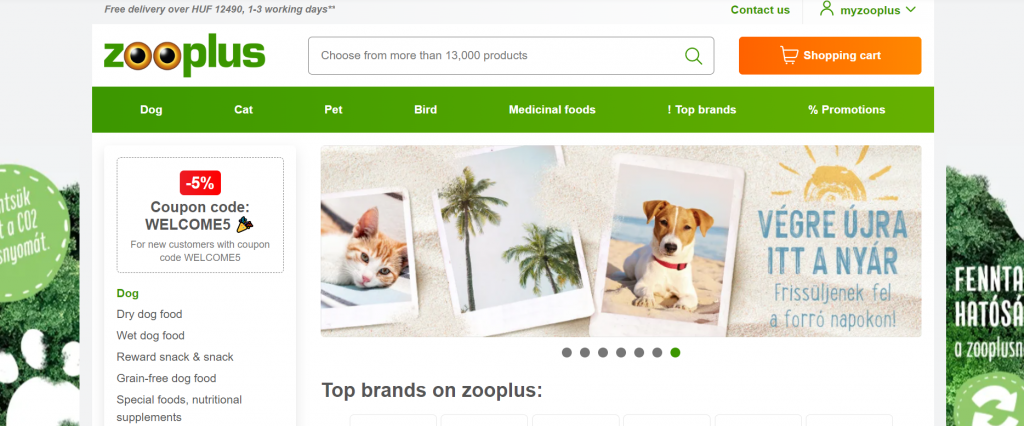Open the Dry dog food link
The height and width of the screenshot is (426, 1024).
[x=150, y=314]
